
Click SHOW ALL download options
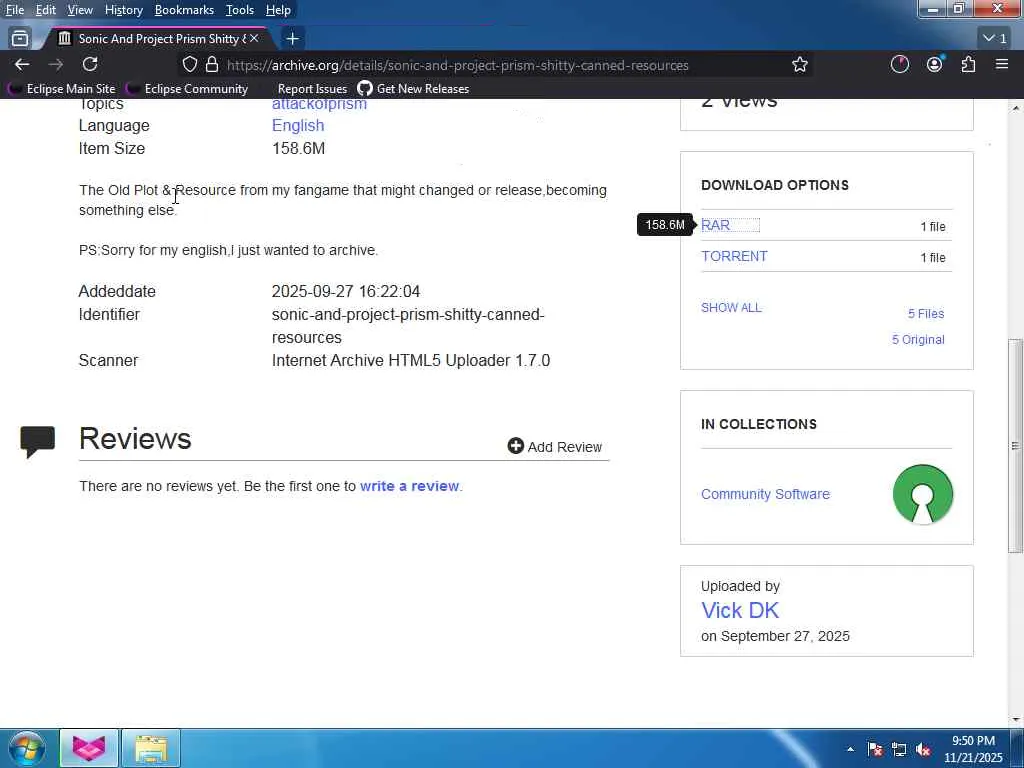[731, 308]
